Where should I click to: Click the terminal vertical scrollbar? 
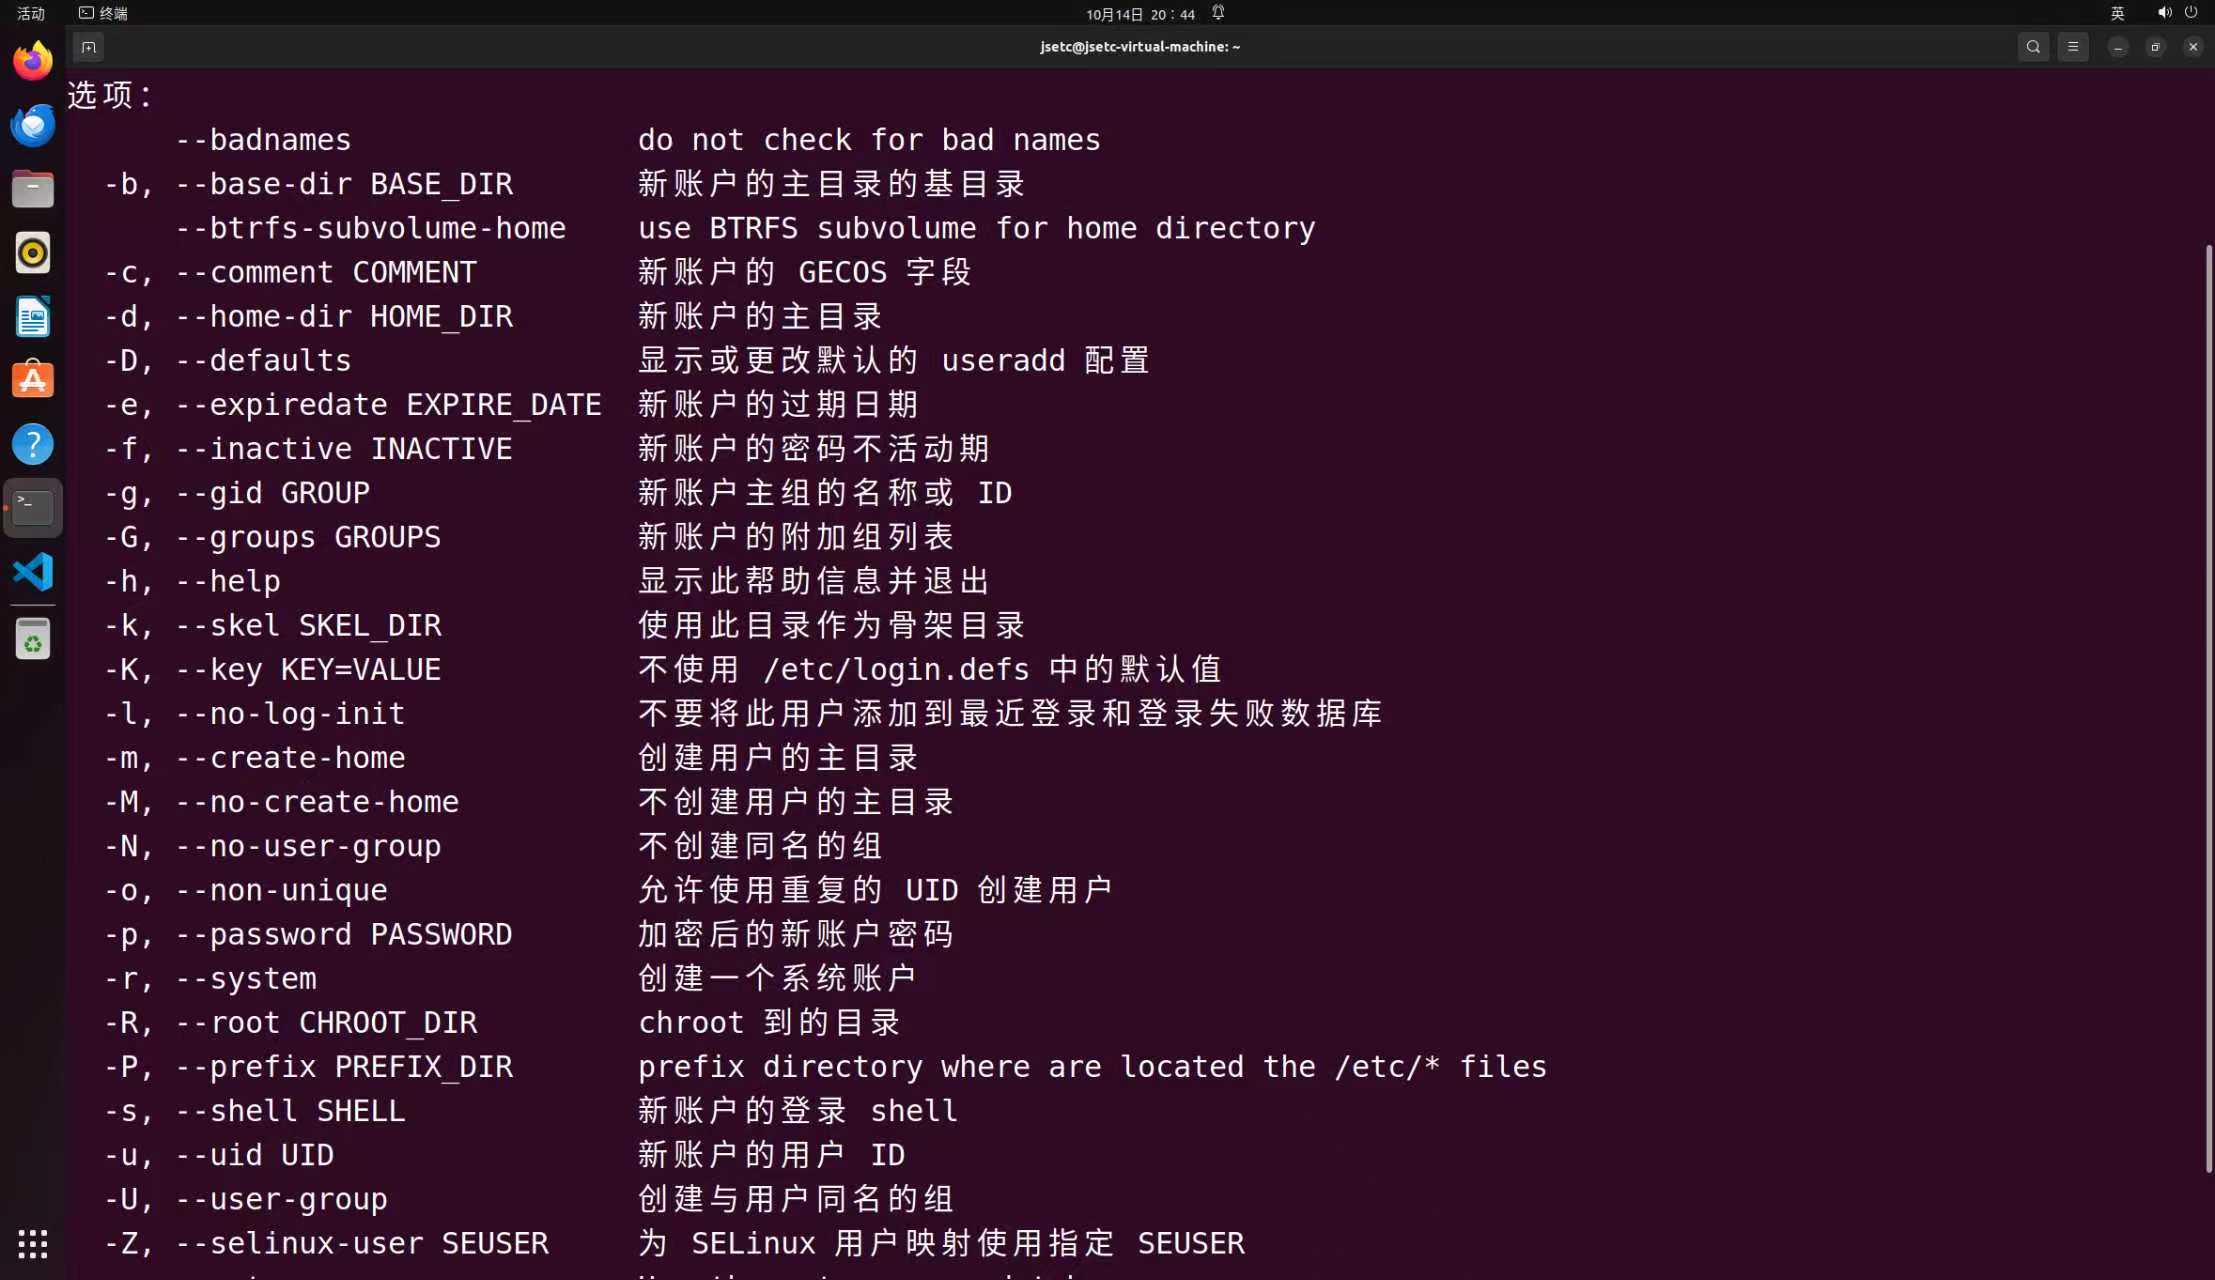pyautogui.click(x=2208, y=708)
